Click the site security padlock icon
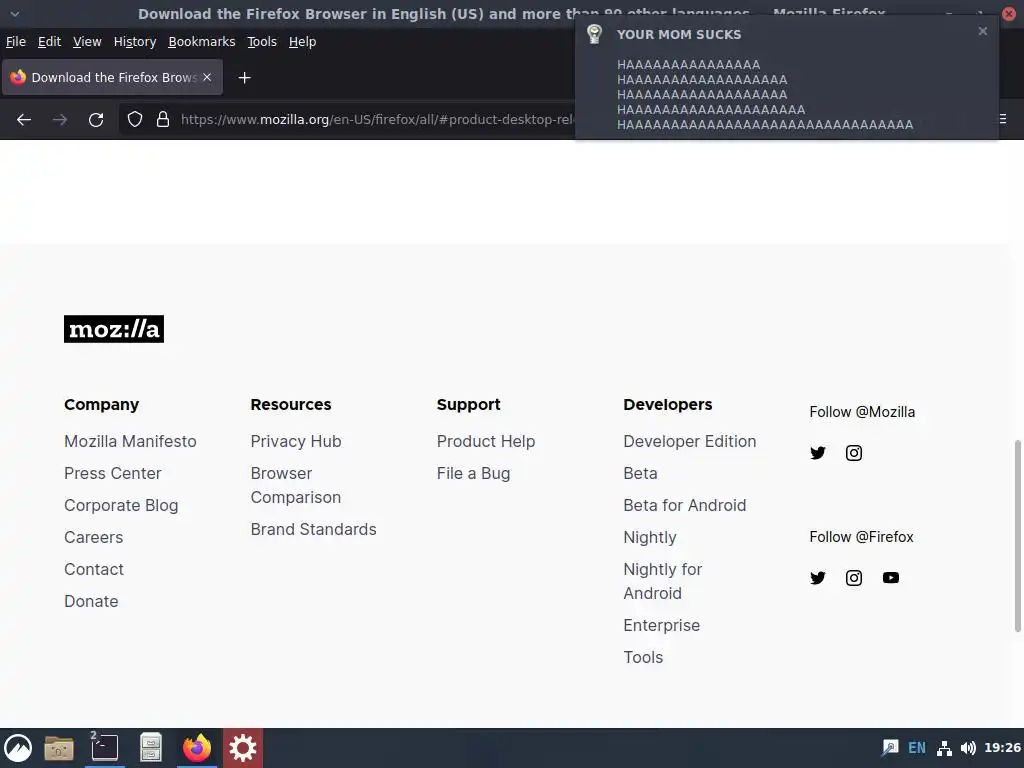 (x=163, y=120)
